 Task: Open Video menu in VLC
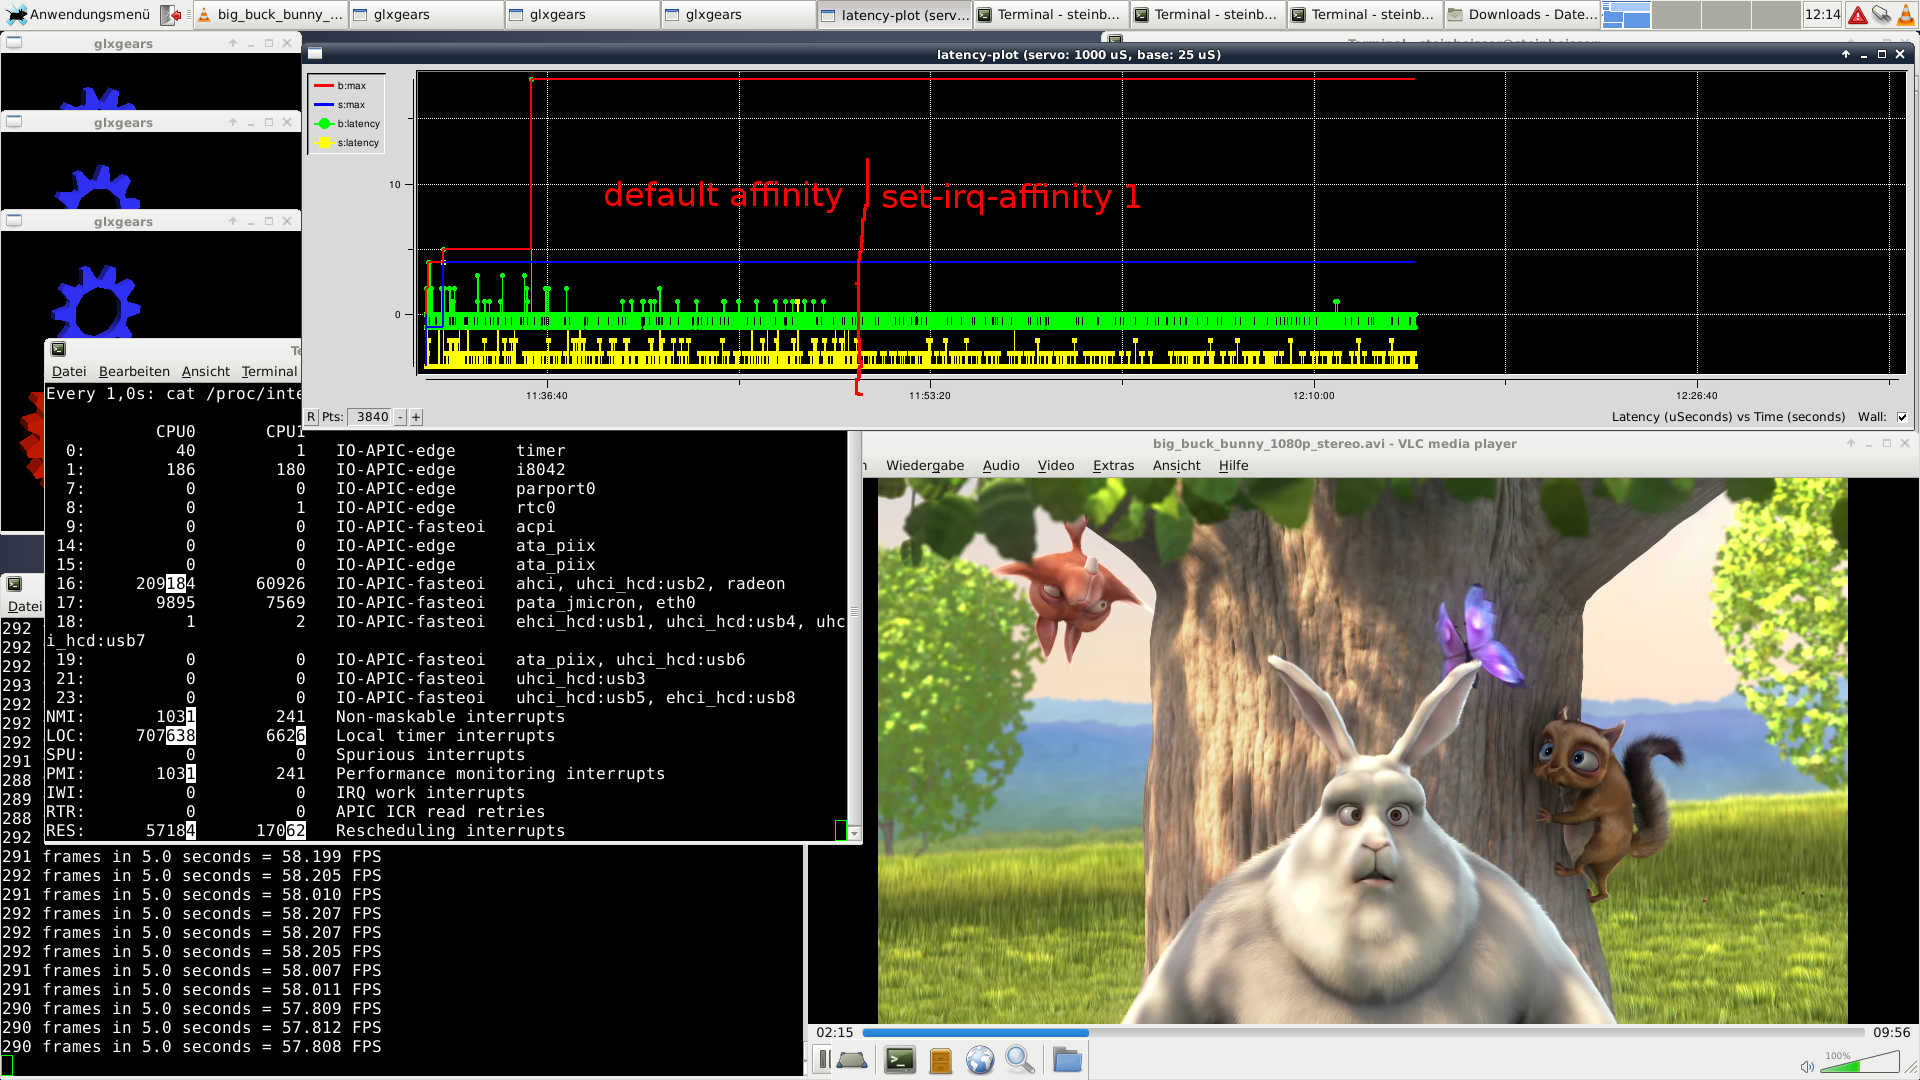tap(1056, 465)
